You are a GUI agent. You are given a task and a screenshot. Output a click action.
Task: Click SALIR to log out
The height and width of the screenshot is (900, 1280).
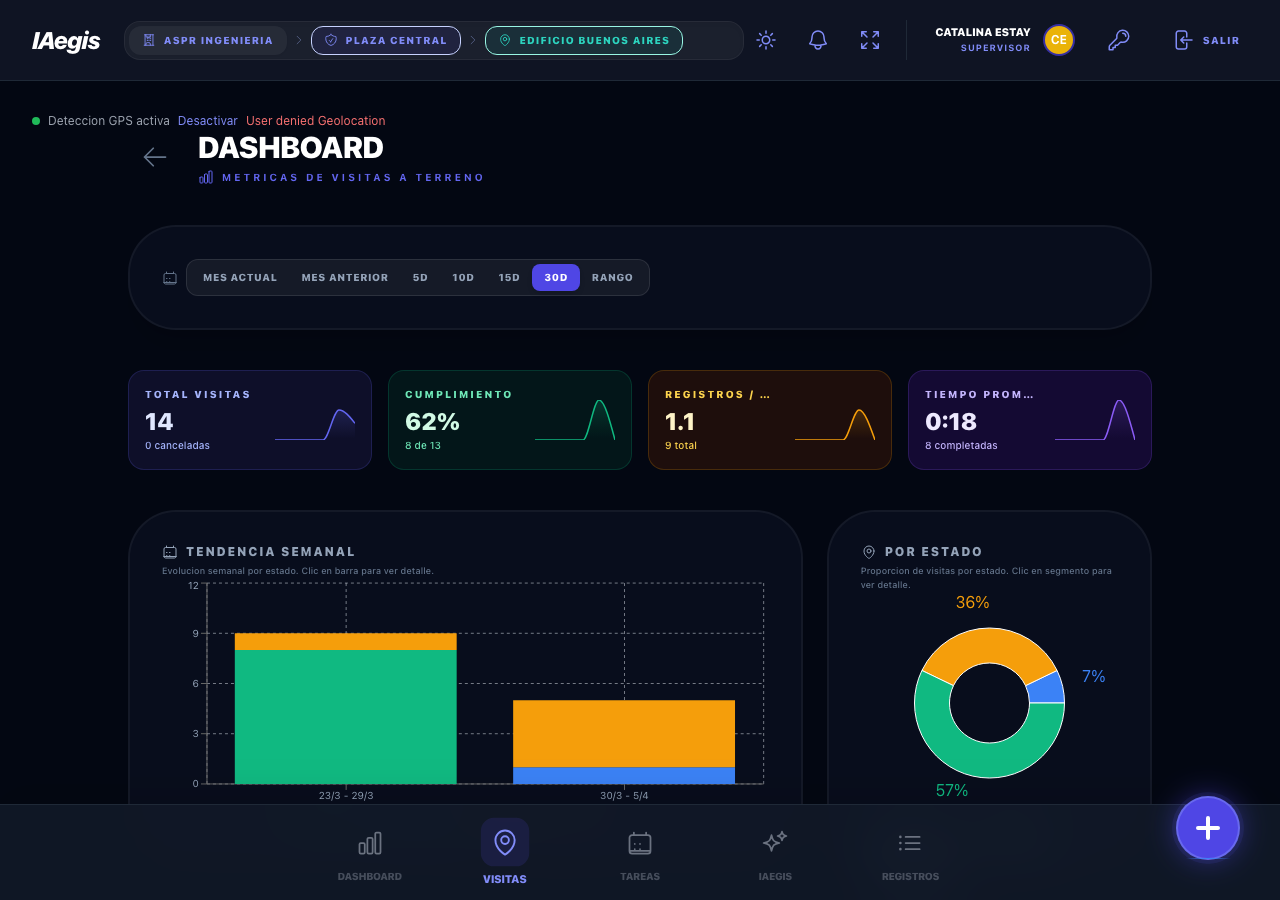click(1207, 40)
